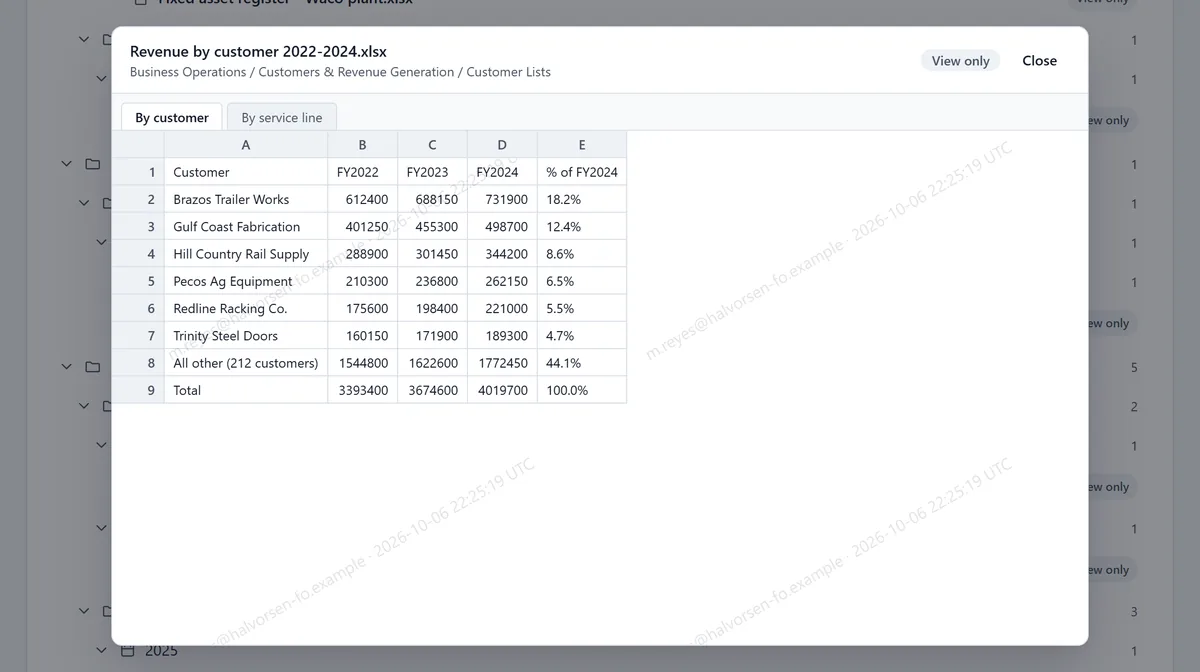Collapse the 2025 folder in background tree

pyautogui.click(x=101, y=651)
